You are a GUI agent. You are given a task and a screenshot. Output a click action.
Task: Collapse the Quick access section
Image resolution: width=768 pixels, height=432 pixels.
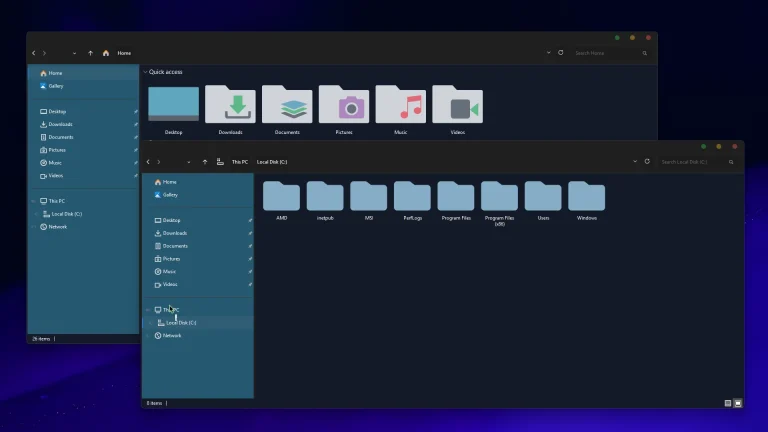point(145,72)
